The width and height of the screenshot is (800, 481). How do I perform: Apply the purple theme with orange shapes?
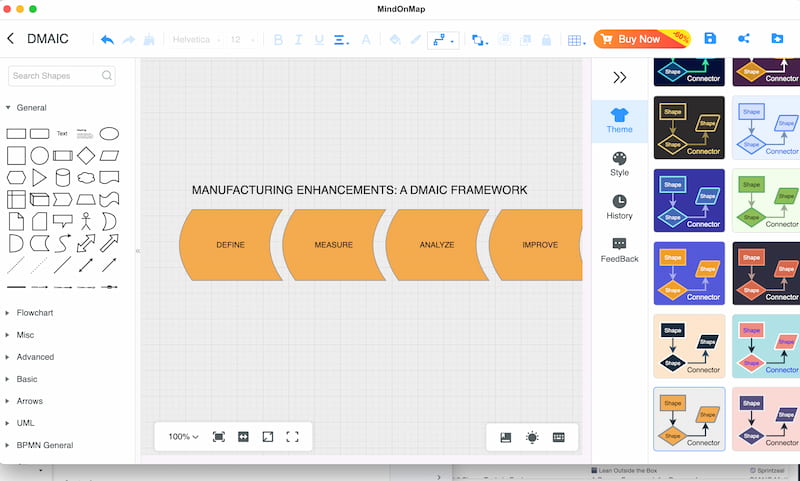pos(689,273)
